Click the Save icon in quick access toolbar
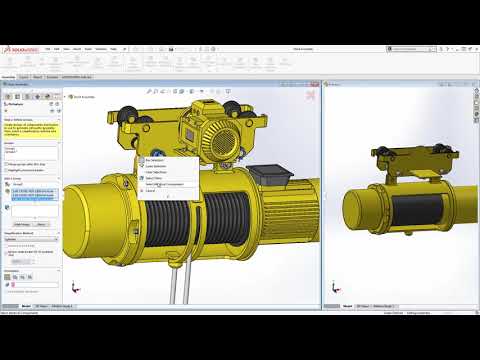The width and height of the screenshot is (480, 360). coord(171,49)
